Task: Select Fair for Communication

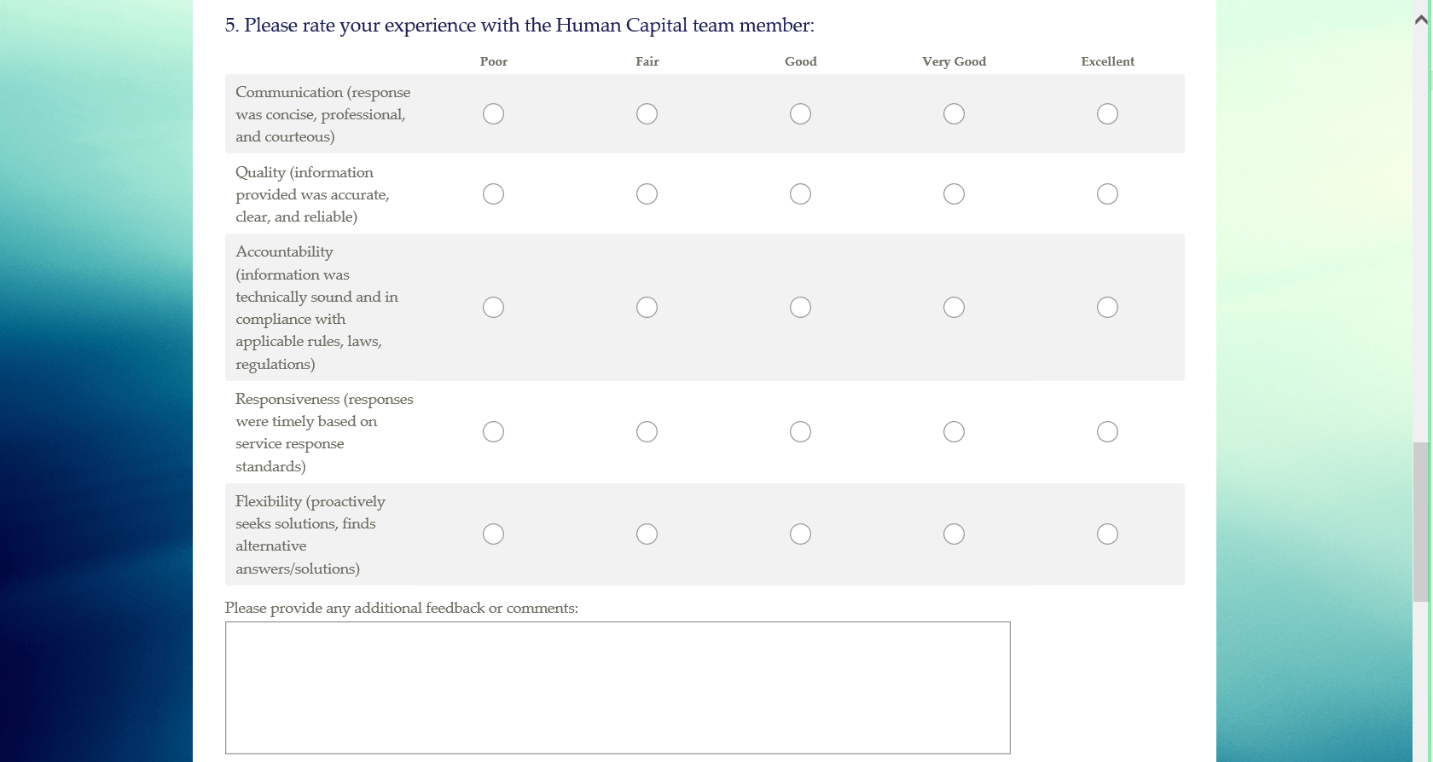Action: (x=647, y=114)
